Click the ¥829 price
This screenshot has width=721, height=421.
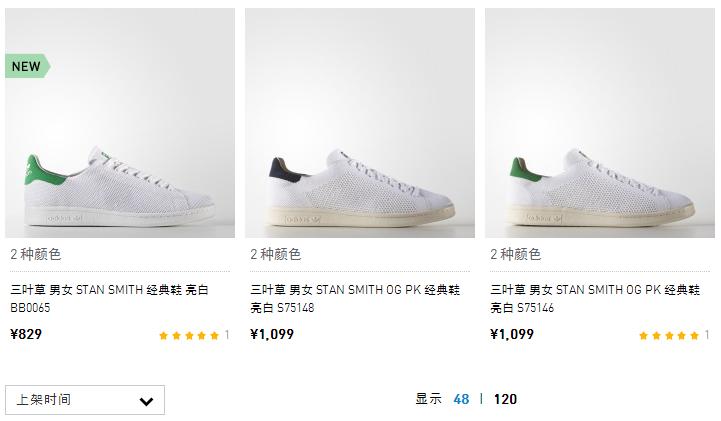27,334
